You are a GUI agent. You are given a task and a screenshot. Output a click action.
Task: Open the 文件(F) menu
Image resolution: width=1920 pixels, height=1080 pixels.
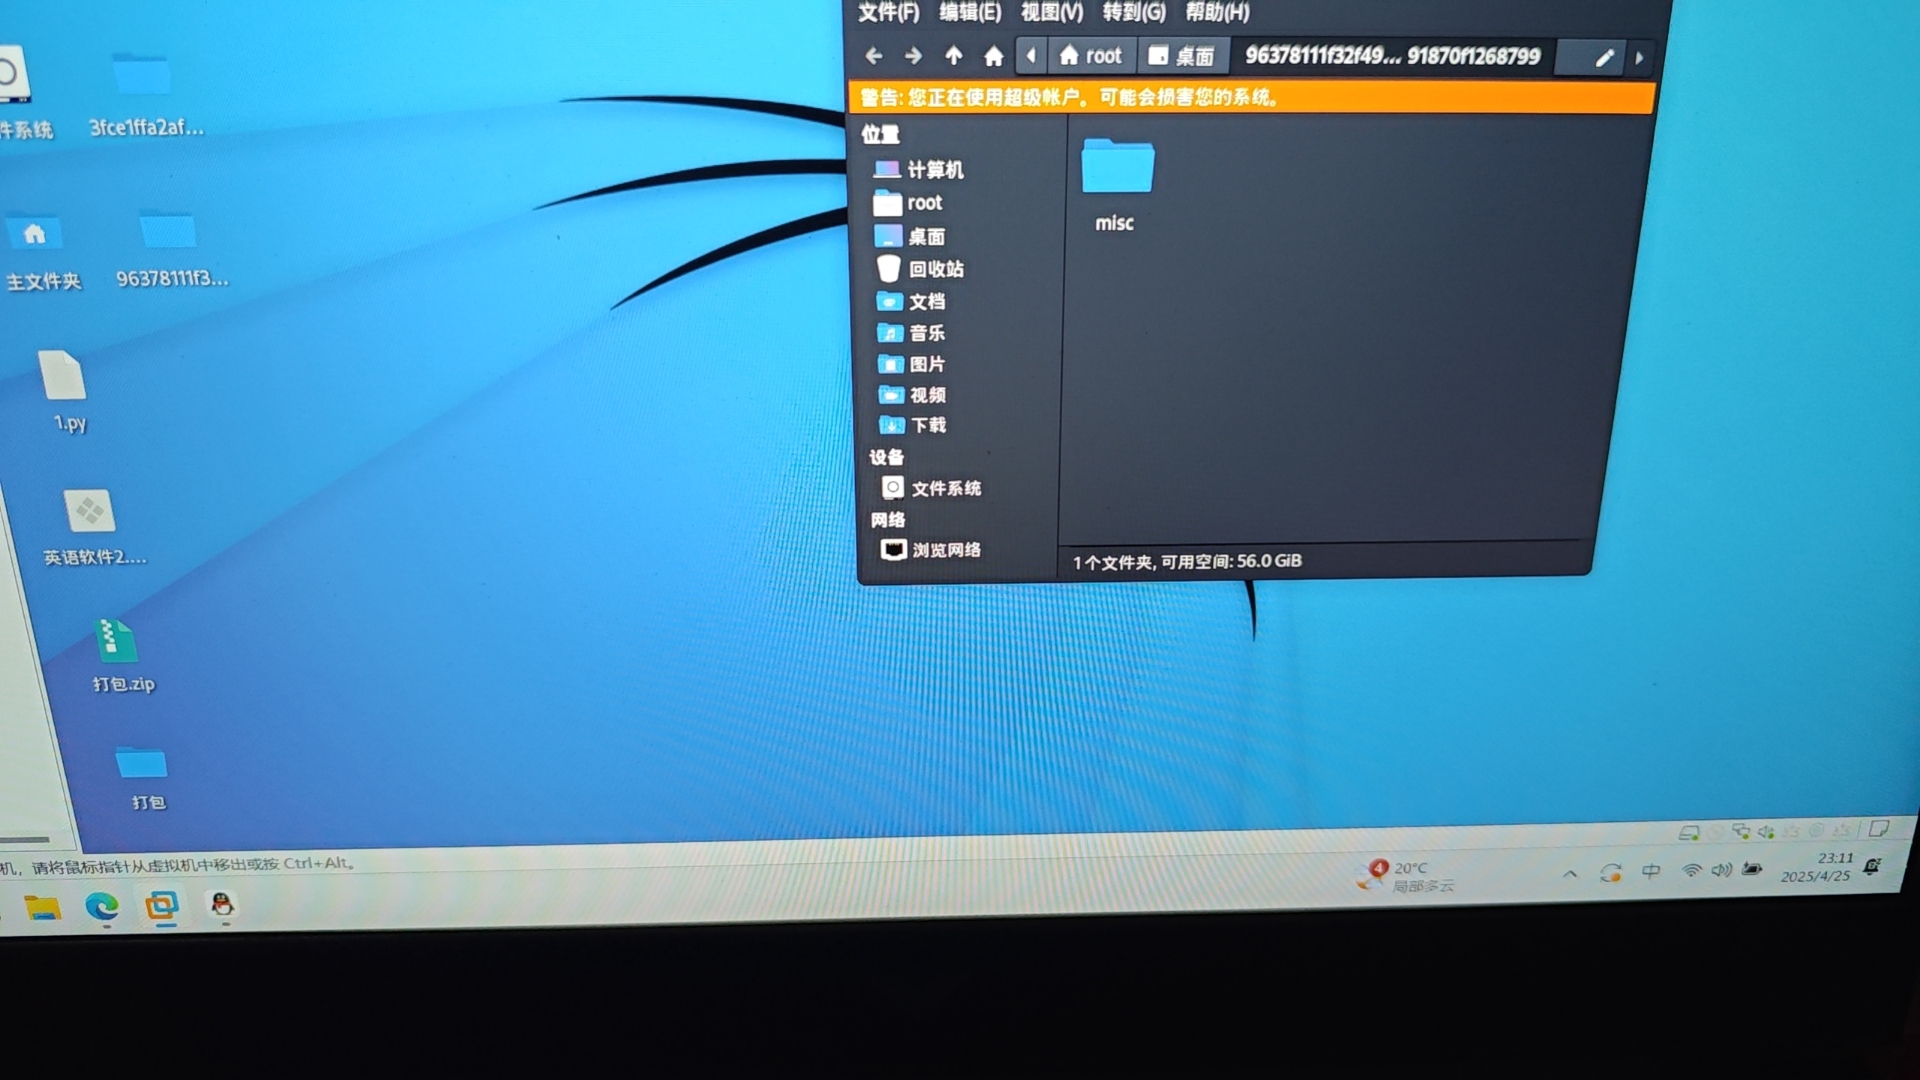(888, 12)
